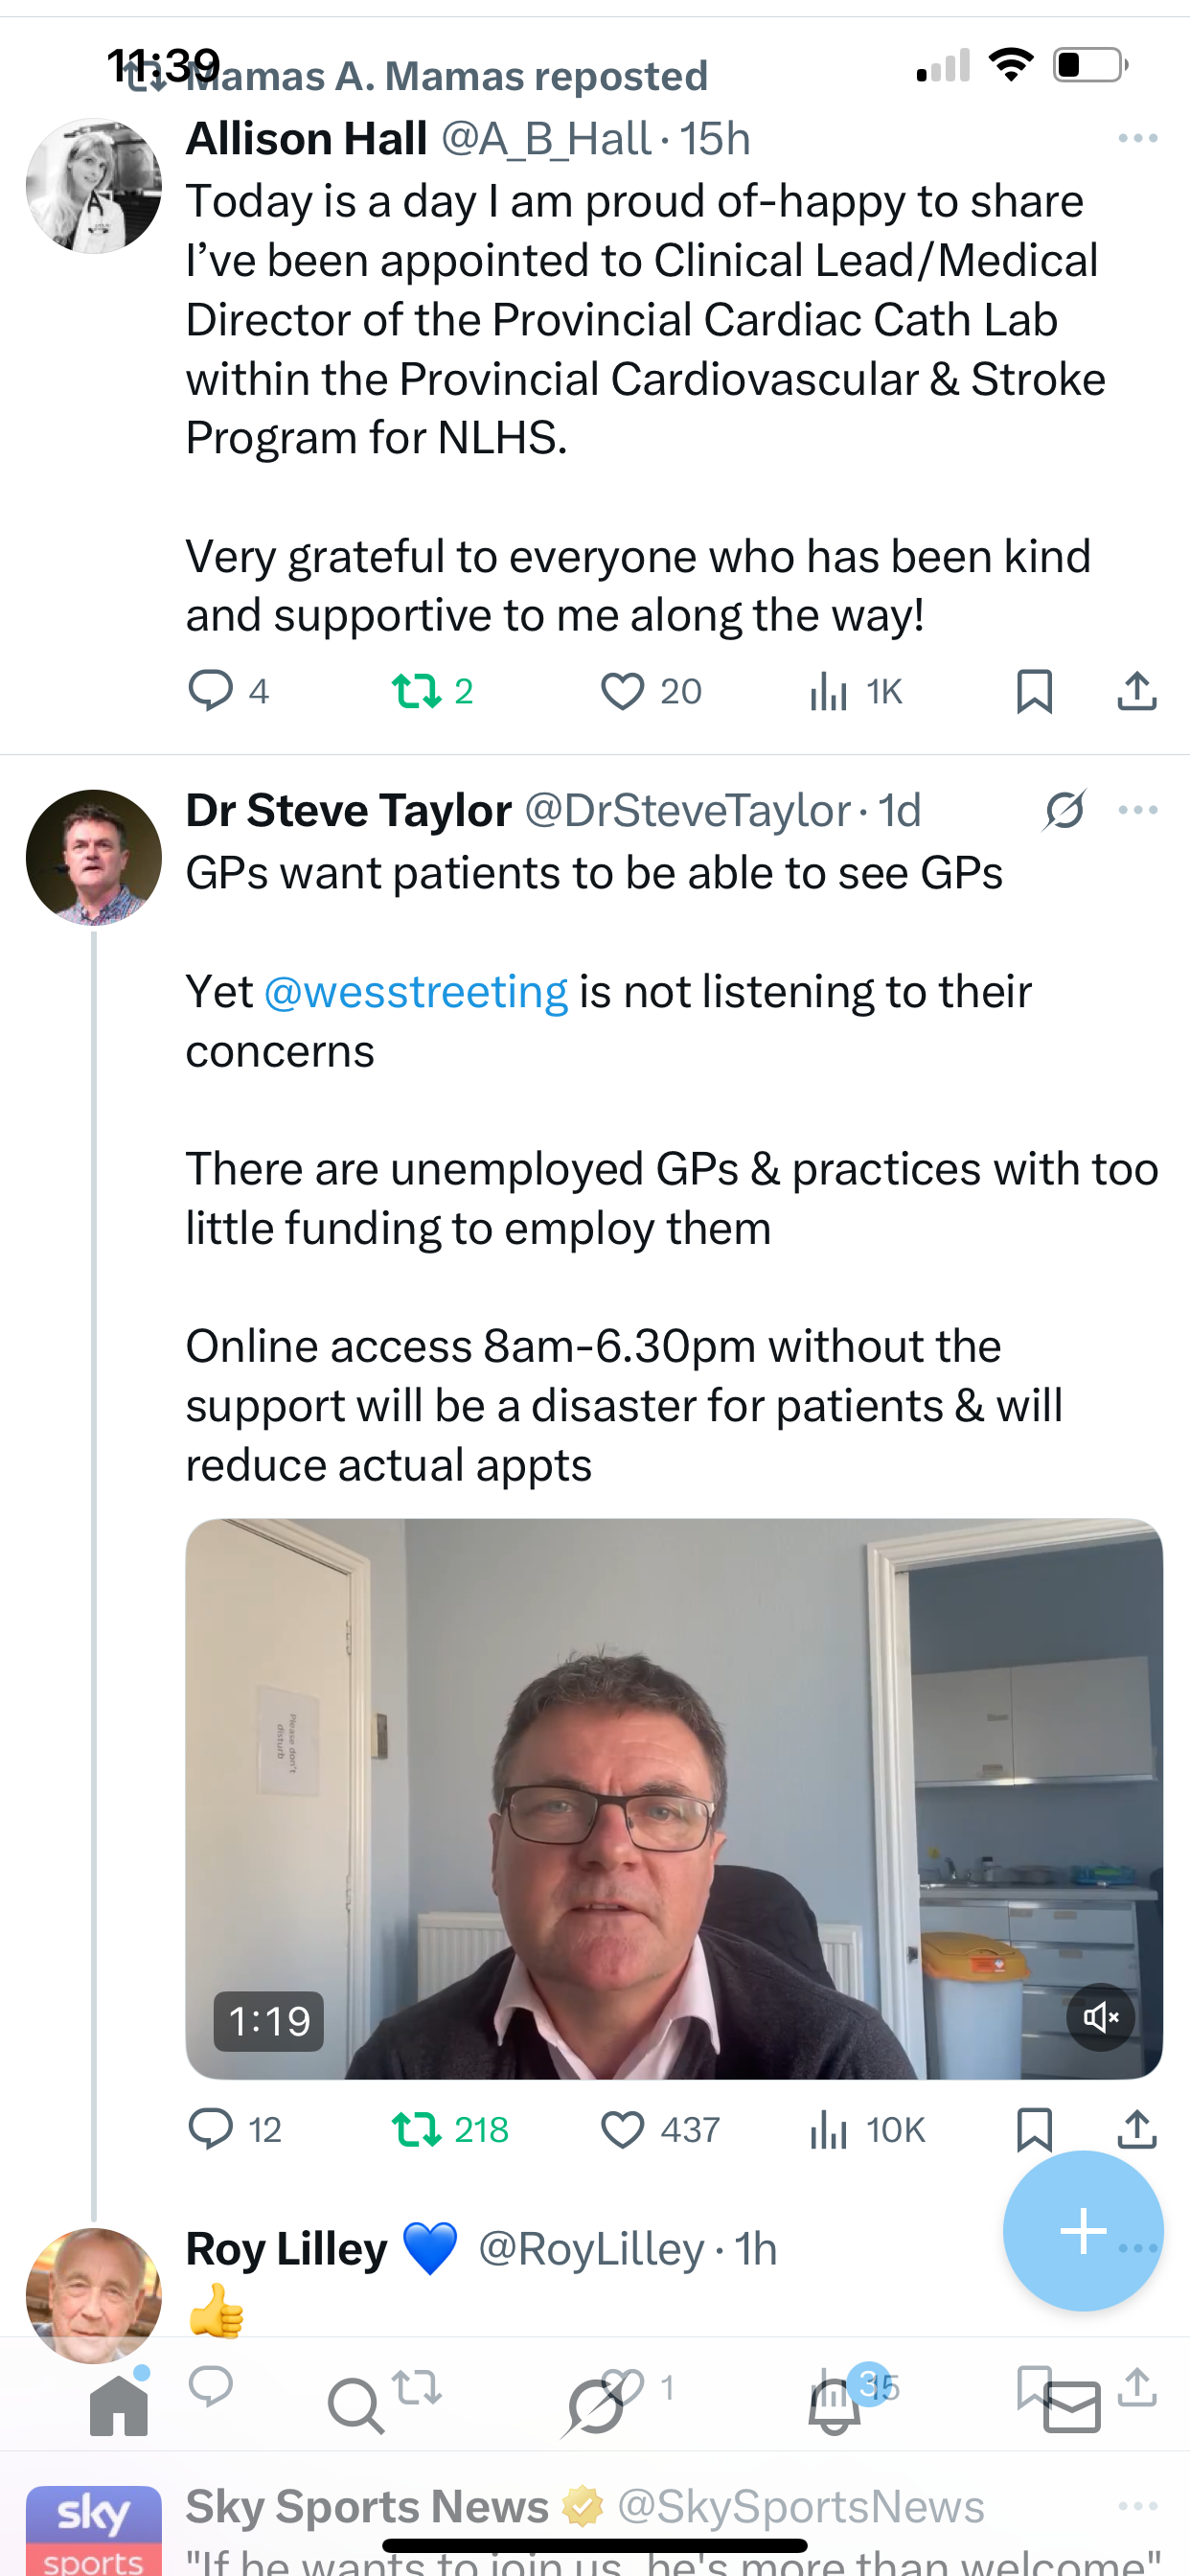Bookmark Allison Hall's tweet
This screenshot has height=2576, width=1190.
pos(1034,691)
